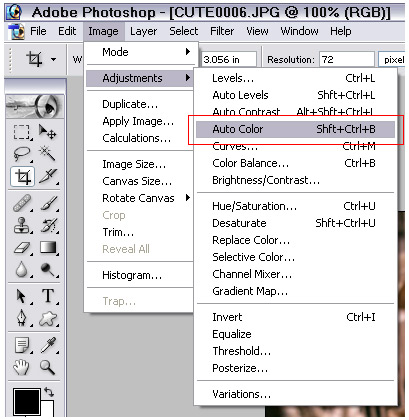409x420 pixels.
Task: Select the Clone Stamp tool
Action: (x=22, y=225)
